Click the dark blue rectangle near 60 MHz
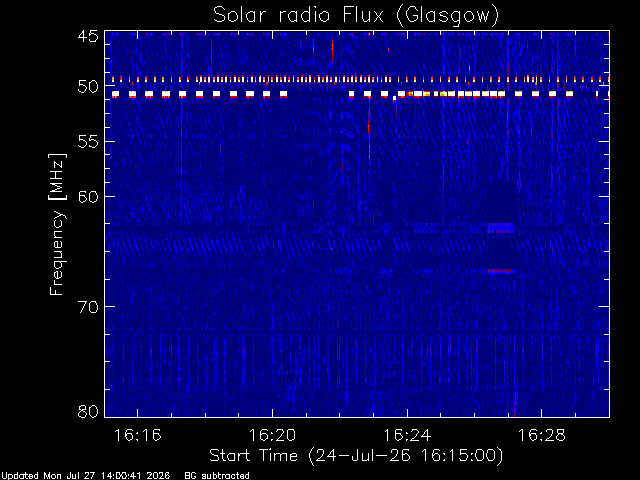The width and height of the screenshot is (640, 480). point(500,202)
